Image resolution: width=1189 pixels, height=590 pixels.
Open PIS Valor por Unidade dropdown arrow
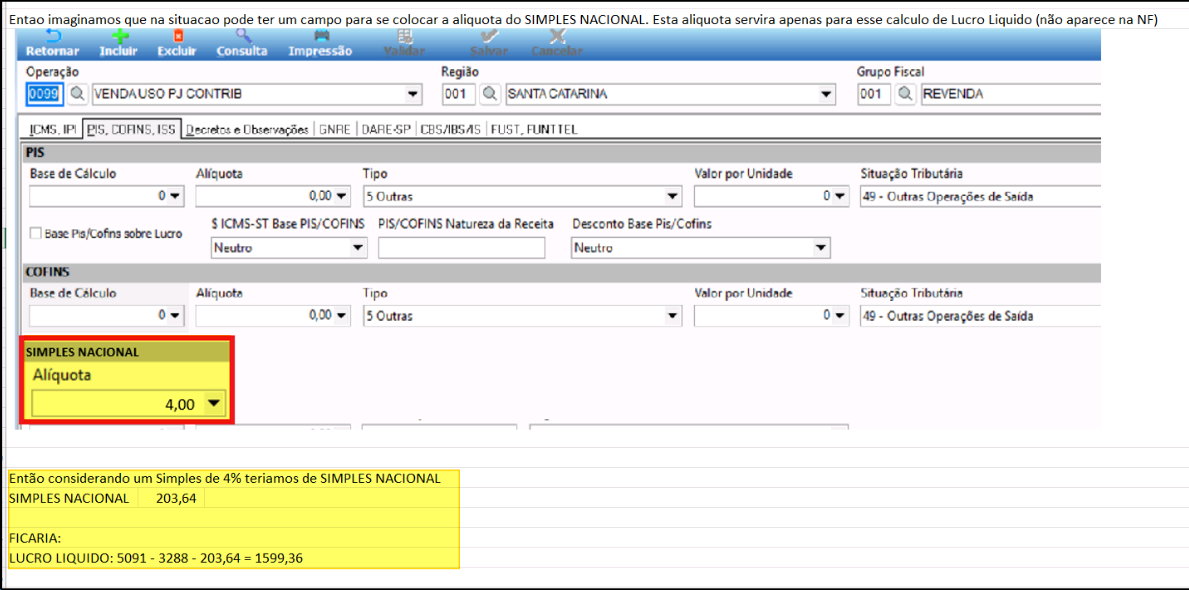[841, 196]
